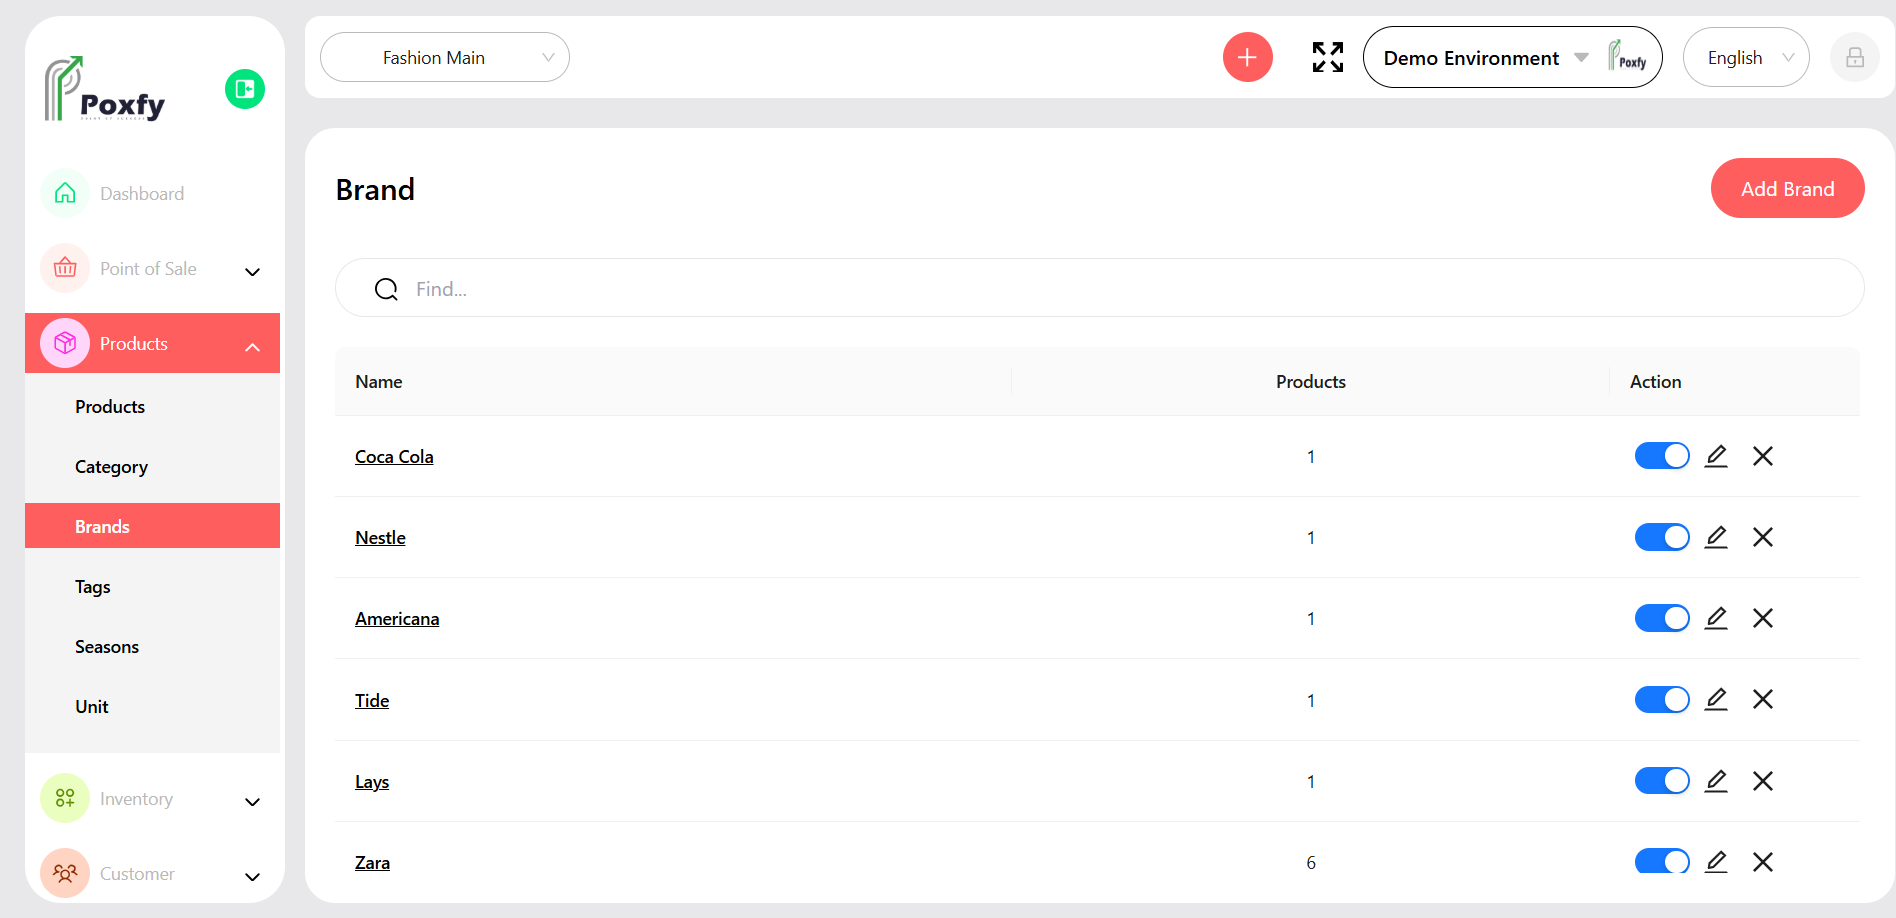Expand the Customer menu chevron

(x=253, y=876)
